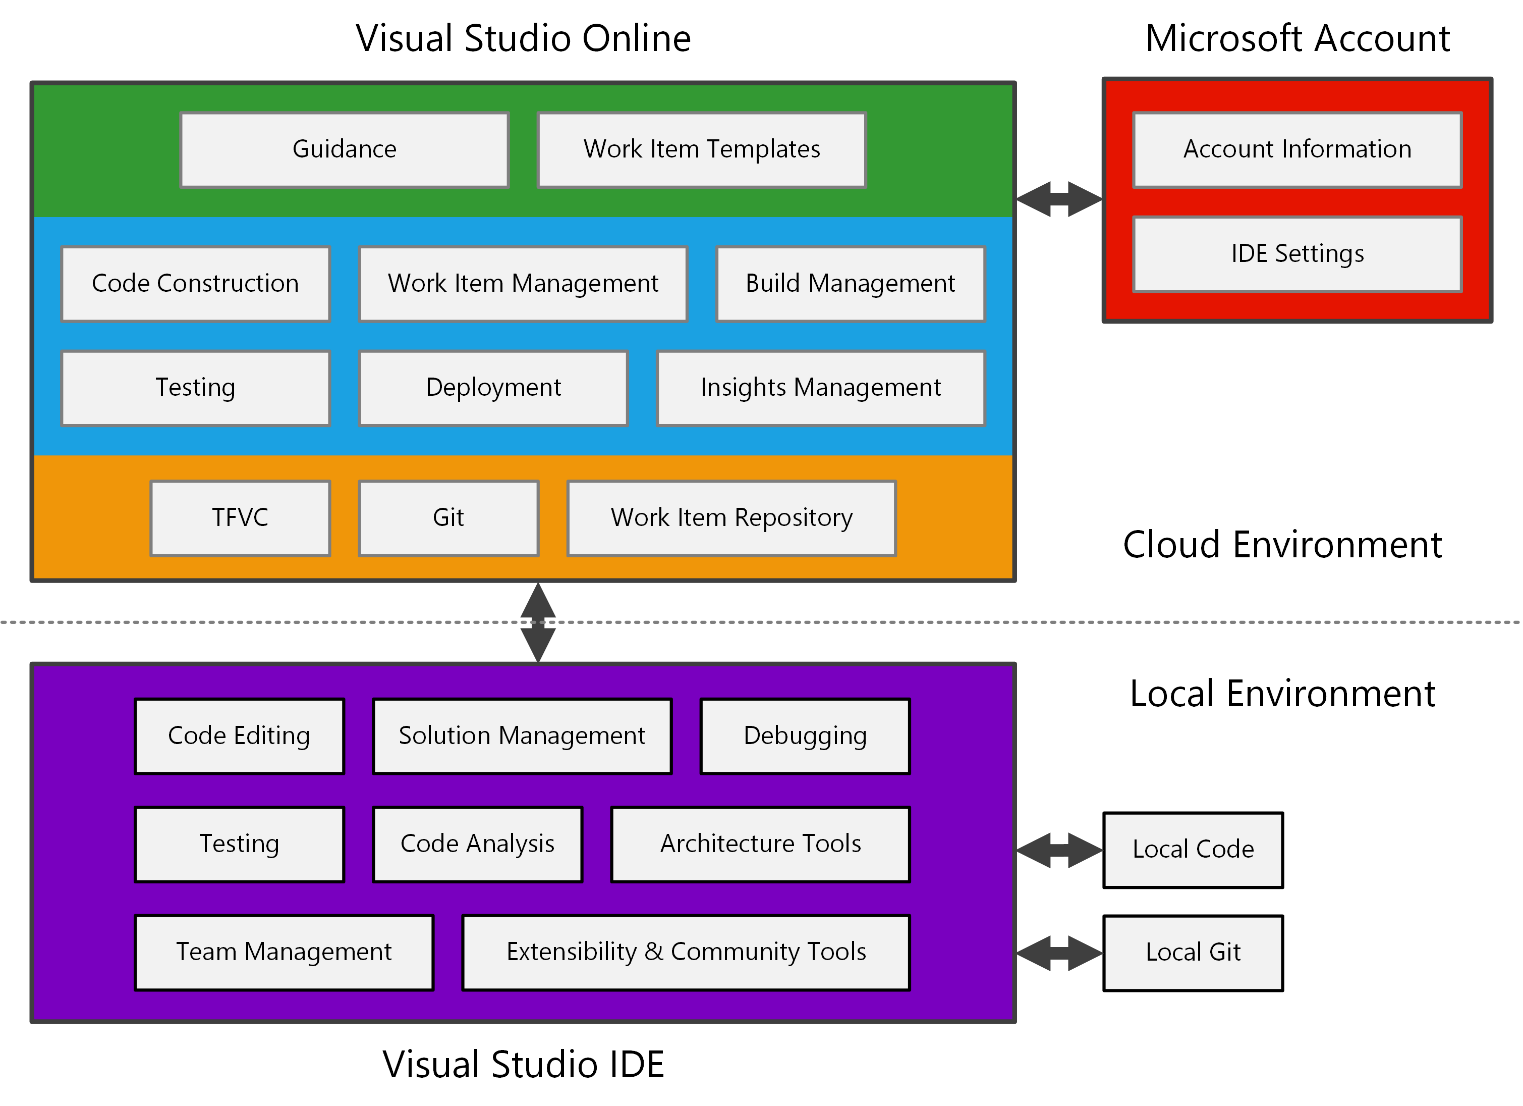Click the Solution Management box
1523x1106 pixels.
click(x=522, y=736)
